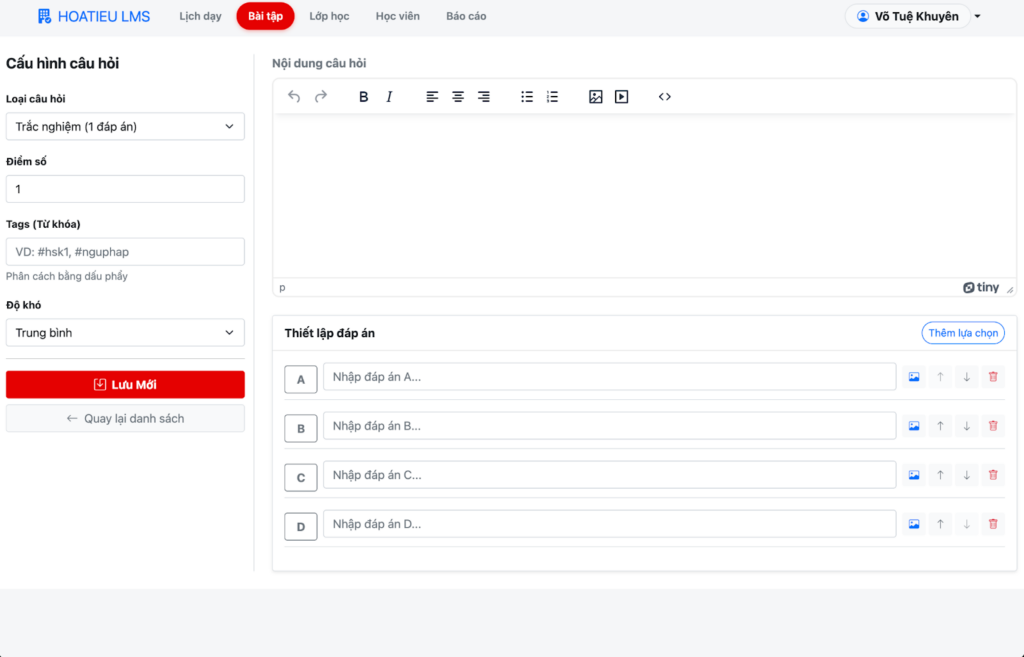The height and width of the screenshot is (657, 1024).
Task: Delete answer option A with trash icon
Action: coord(992,377)
